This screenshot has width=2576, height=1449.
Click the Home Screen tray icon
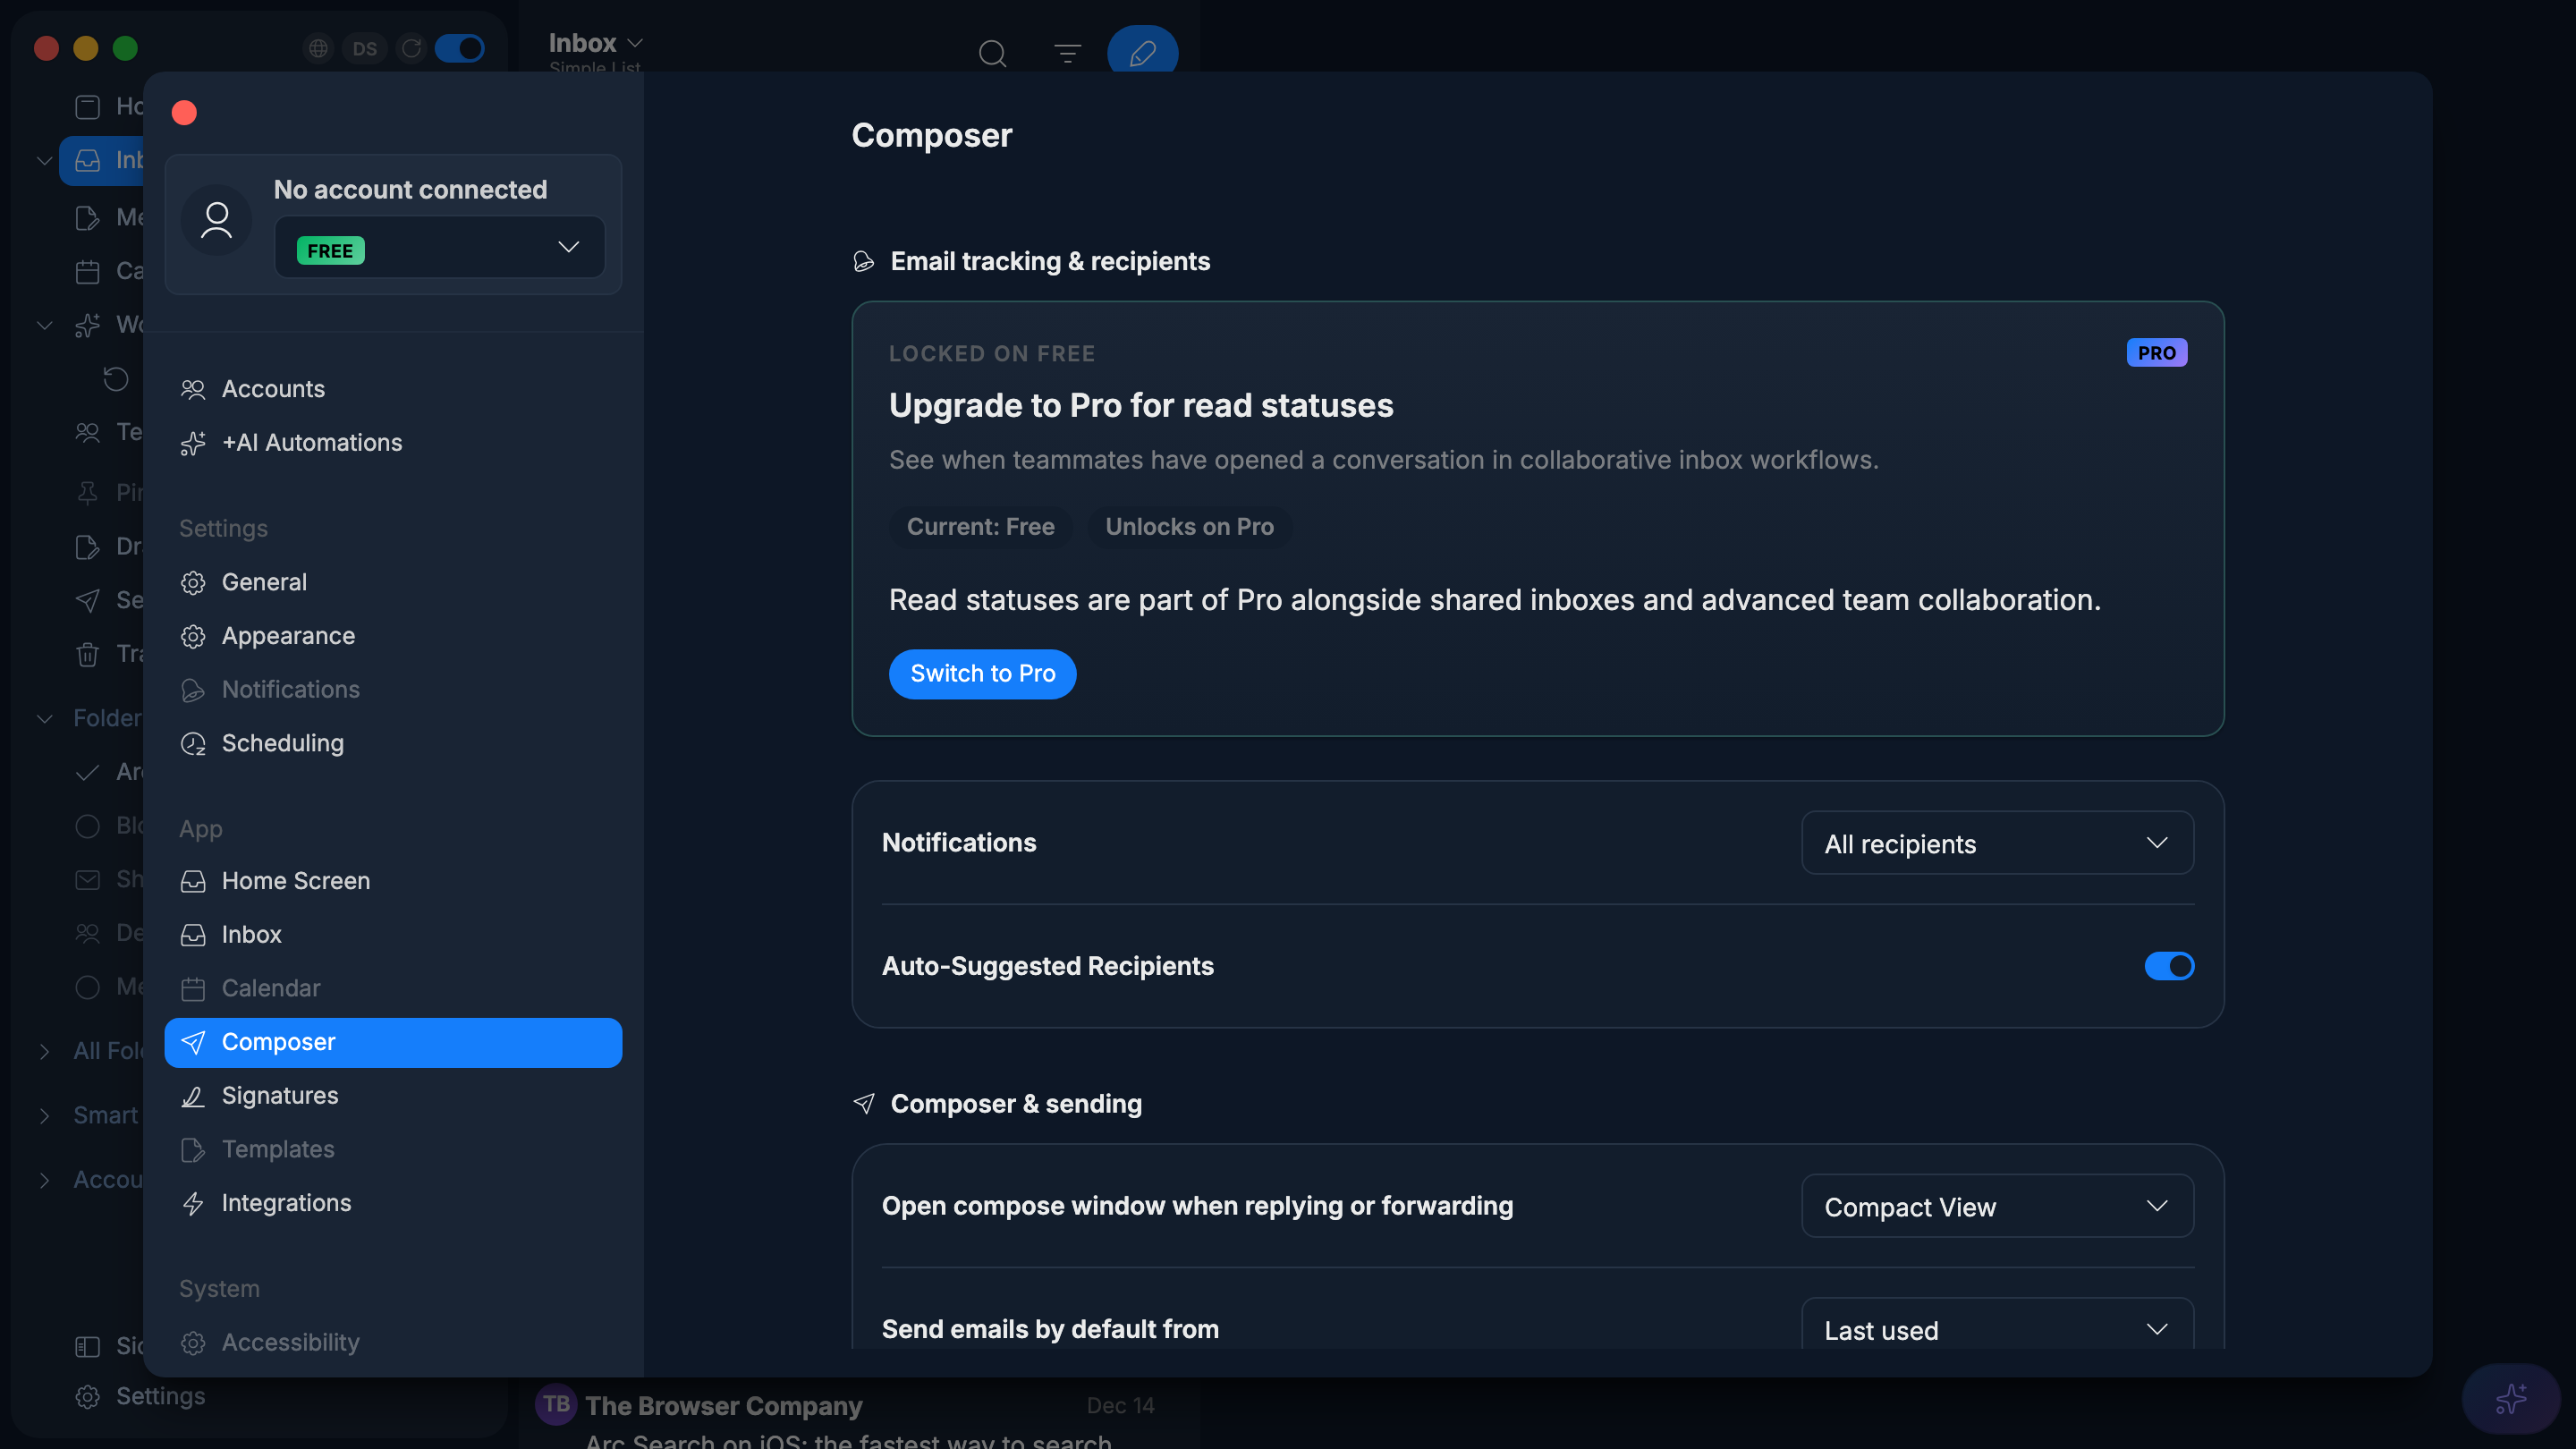(x=193, y=881)
